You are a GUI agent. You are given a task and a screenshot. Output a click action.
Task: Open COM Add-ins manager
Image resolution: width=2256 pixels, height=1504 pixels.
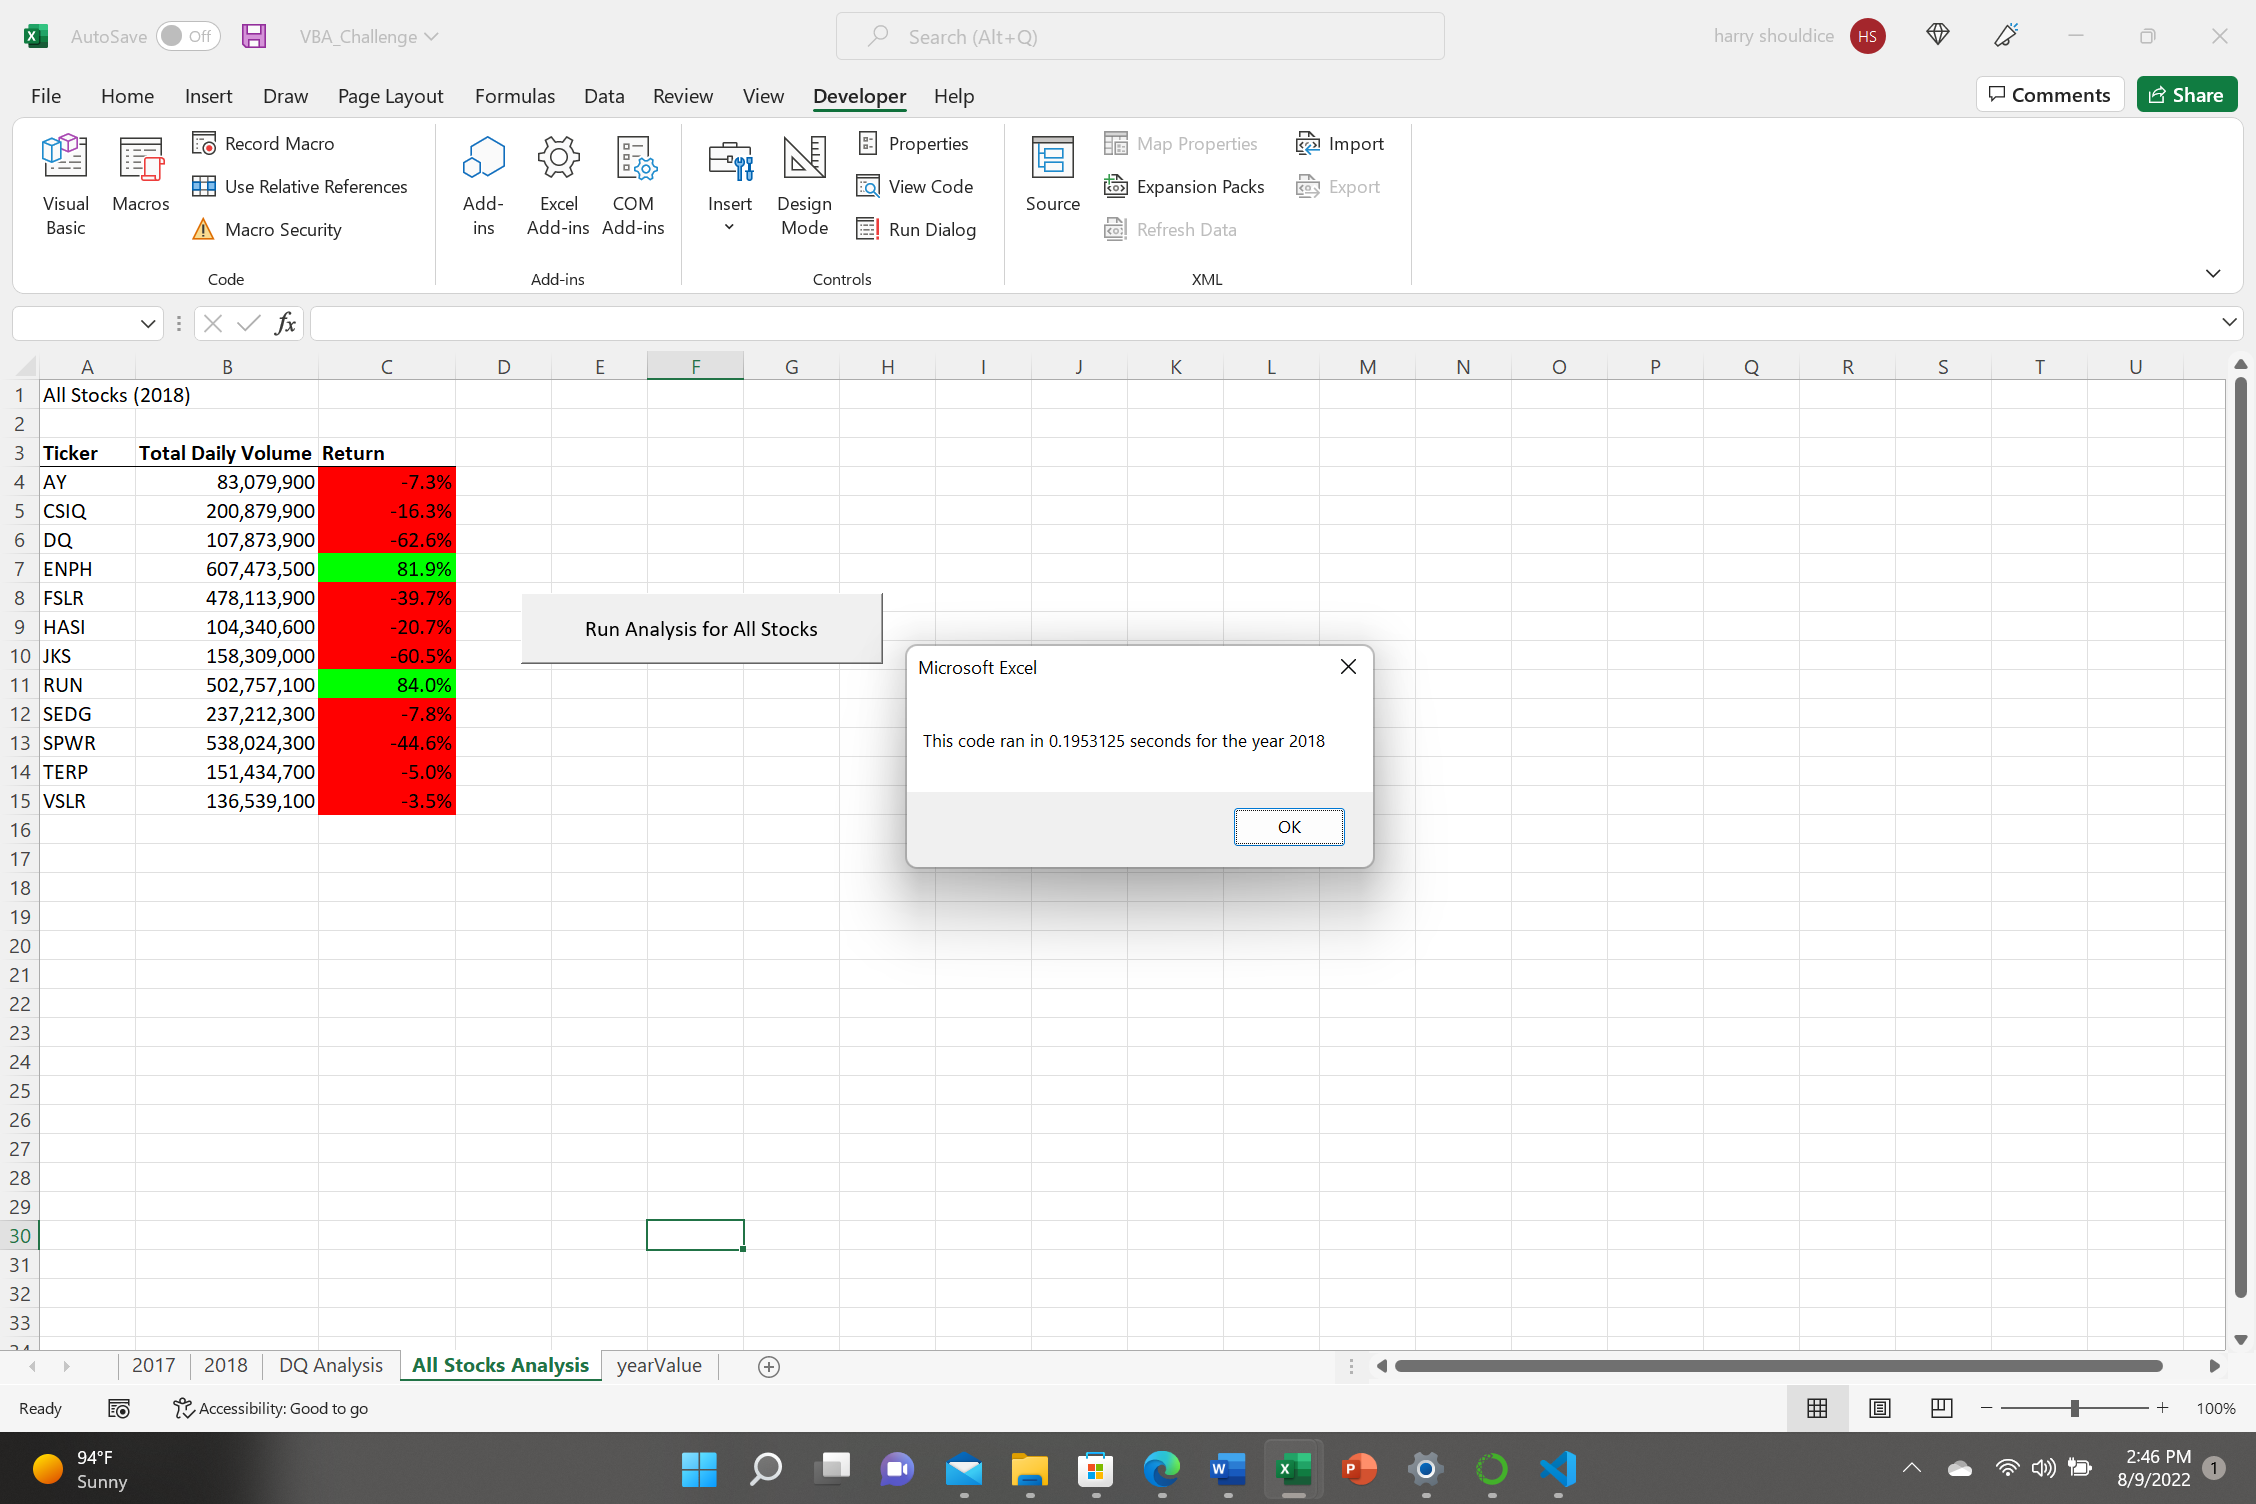tap(633, 186)
